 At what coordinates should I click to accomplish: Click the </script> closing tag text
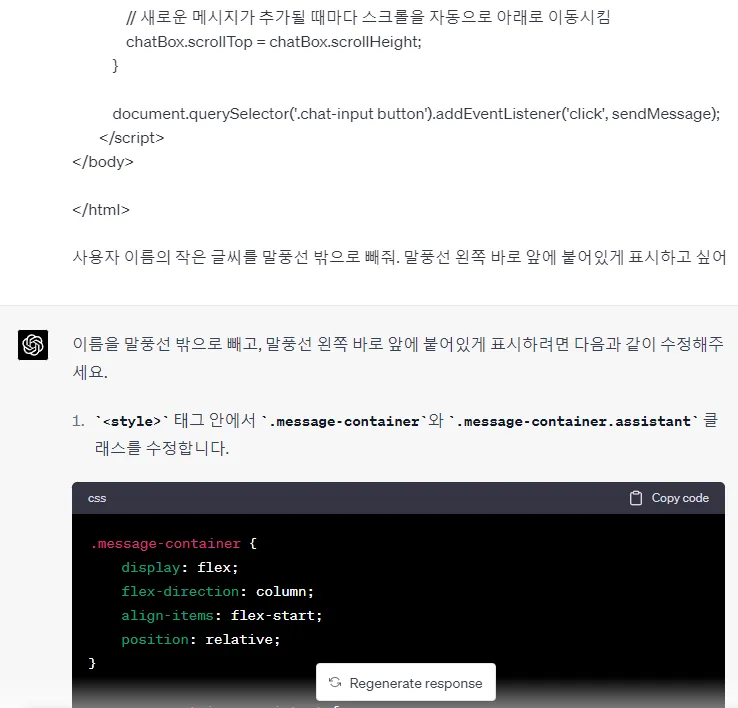(132, 138)
